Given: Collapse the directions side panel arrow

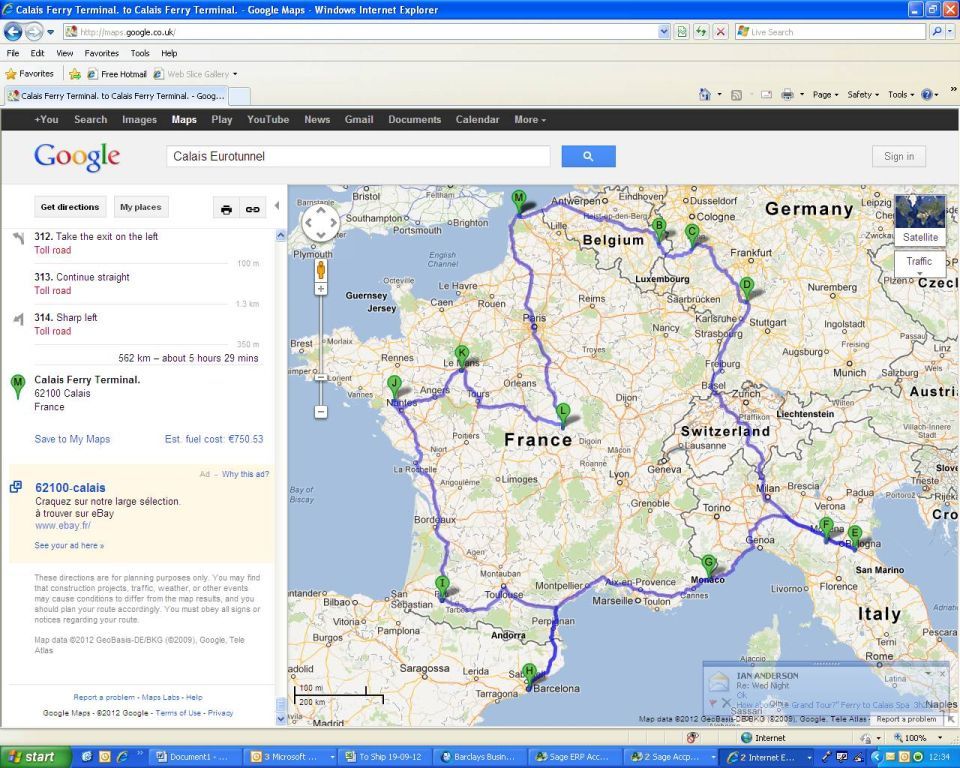Looking at the screenshot, I should point(277,206).
